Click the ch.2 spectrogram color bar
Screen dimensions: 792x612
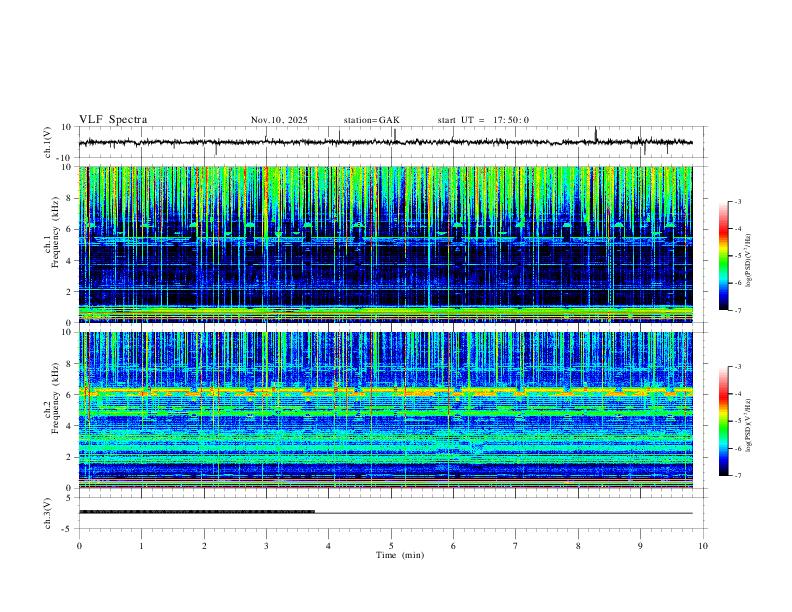724,421
